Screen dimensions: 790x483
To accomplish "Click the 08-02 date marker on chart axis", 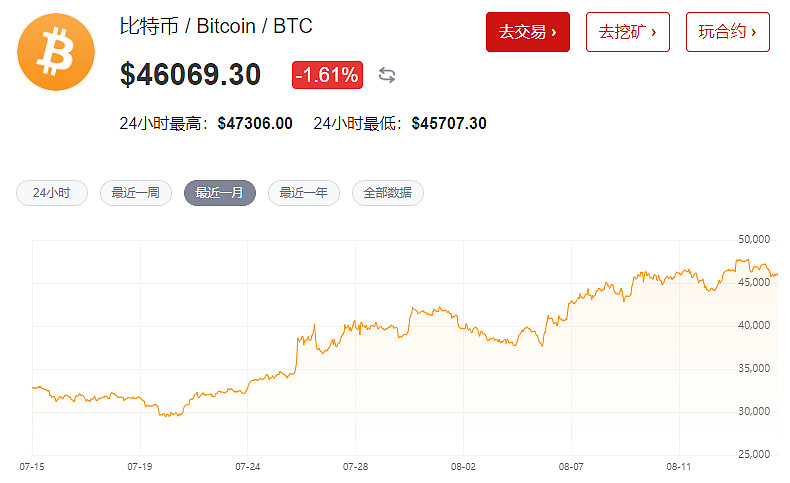I will coord(463,466).
